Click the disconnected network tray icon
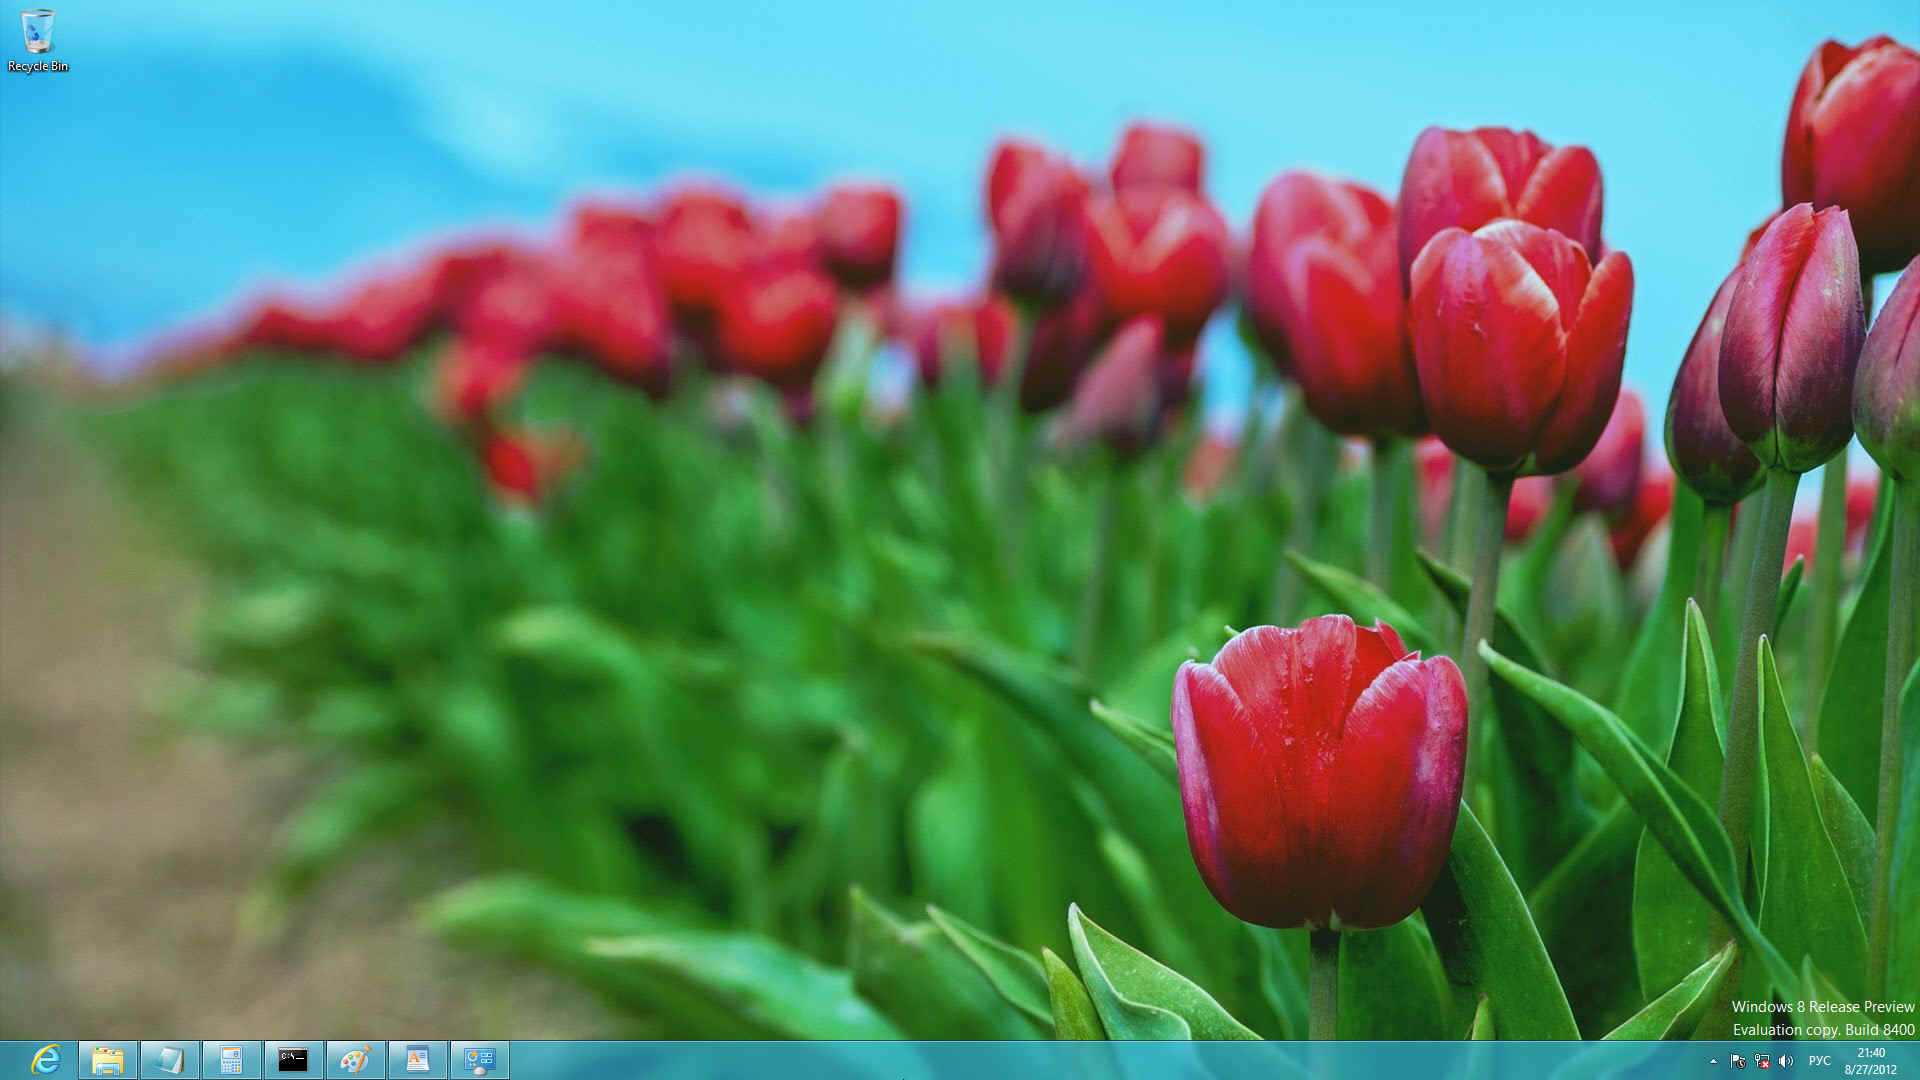This screenshot has height=1080, width=1920. coord(1762,1061)
